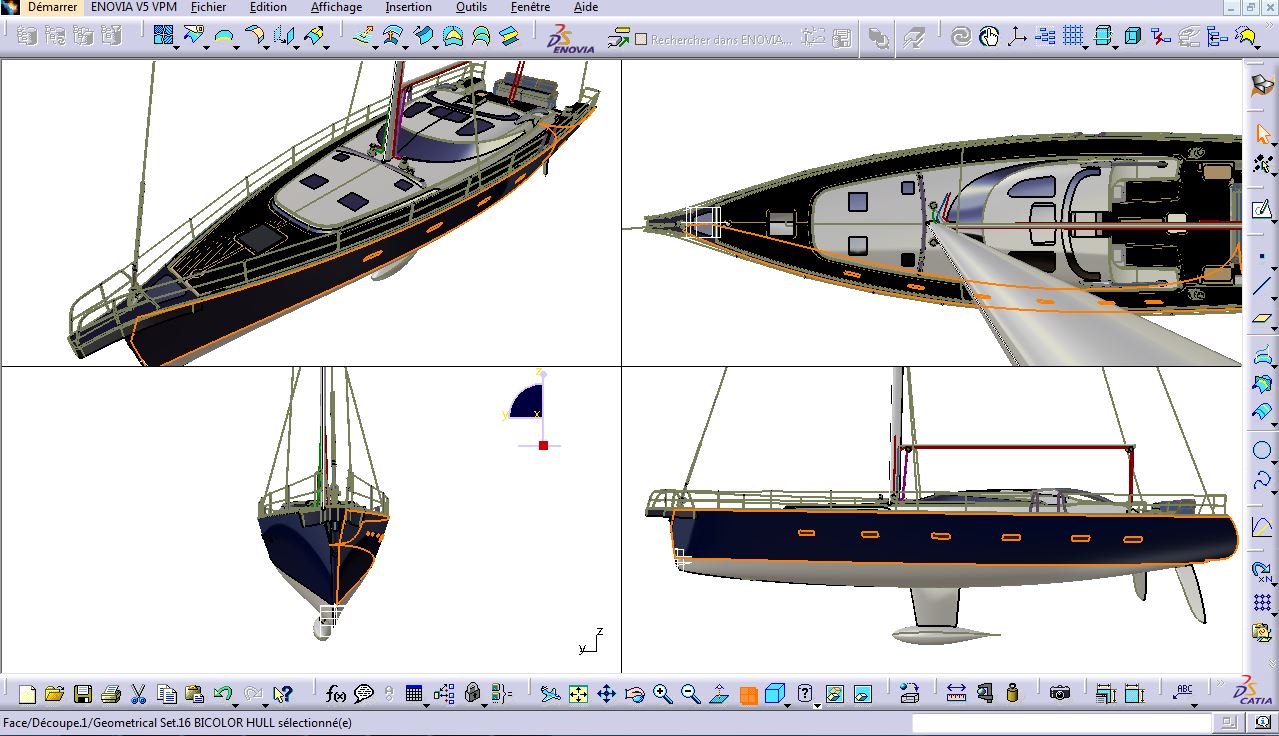1279x736 pixels.
Task: Open the Edition menu
Action: point(268,7)
